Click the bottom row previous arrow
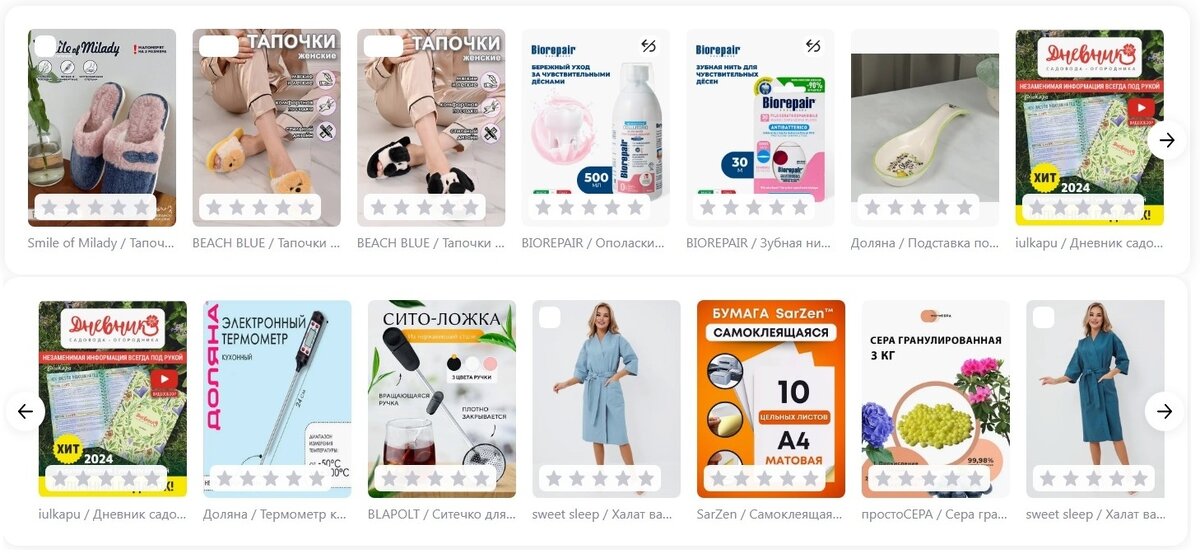 25,411
